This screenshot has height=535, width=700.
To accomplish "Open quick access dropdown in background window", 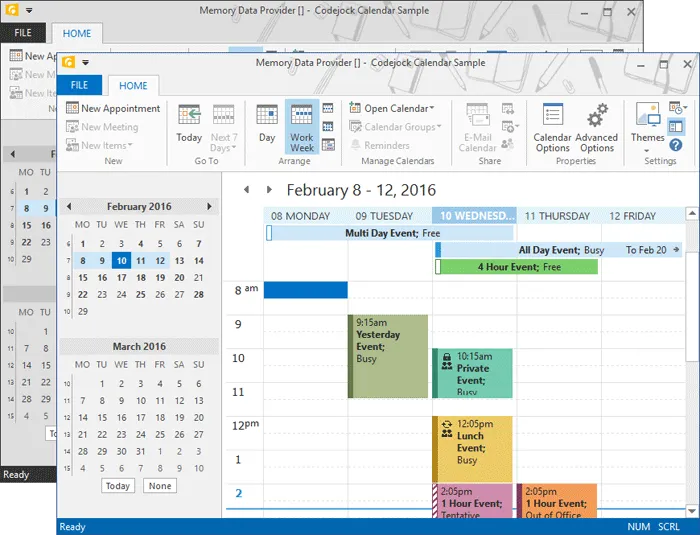I will pos(29,10).
